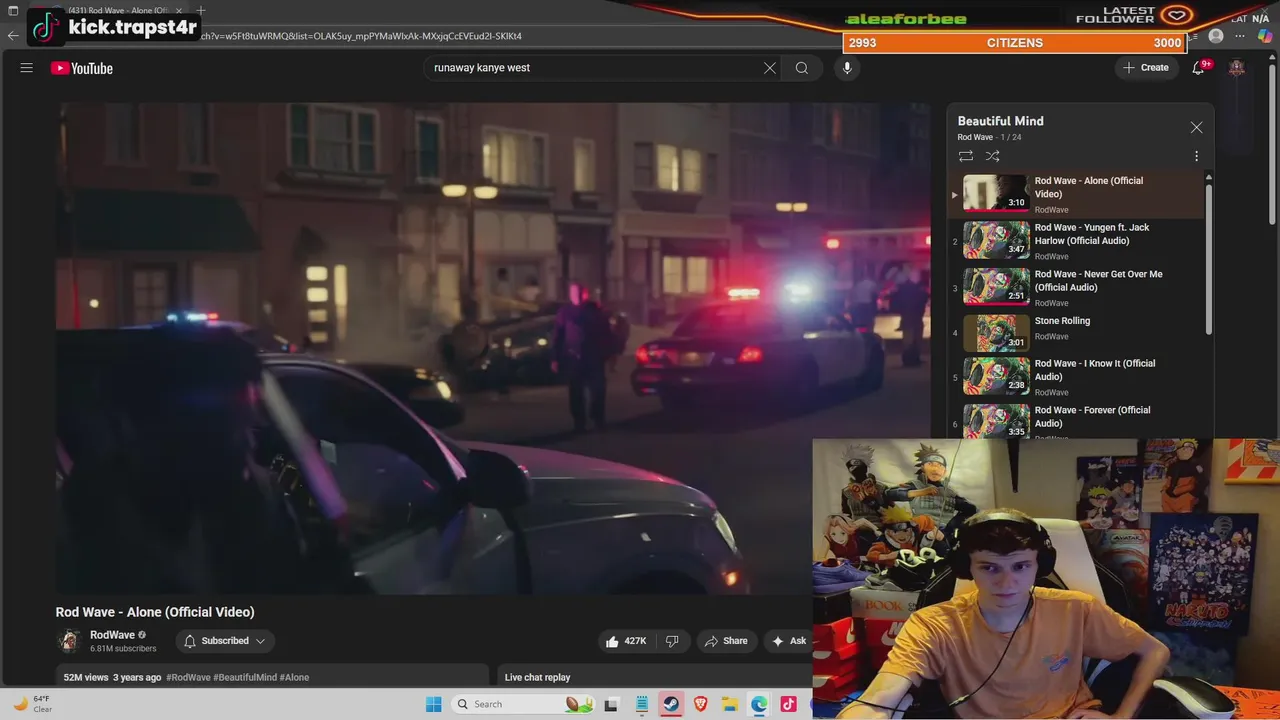Click the browser address bar URL
The image size is (1280, 720).
pos(360,36)
